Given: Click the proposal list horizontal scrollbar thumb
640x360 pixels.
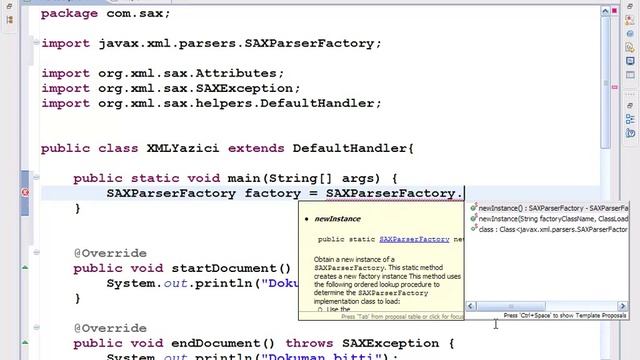Looking at the screenshot, I should tap(511, 306).
